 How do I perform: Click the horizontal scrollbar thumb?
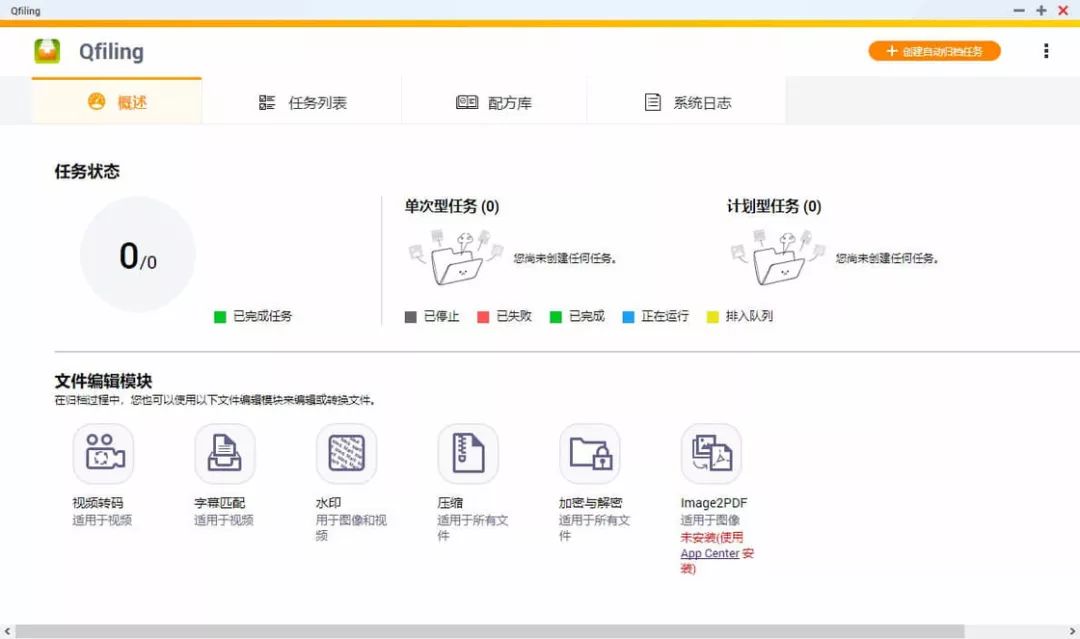tap(490, 631)
